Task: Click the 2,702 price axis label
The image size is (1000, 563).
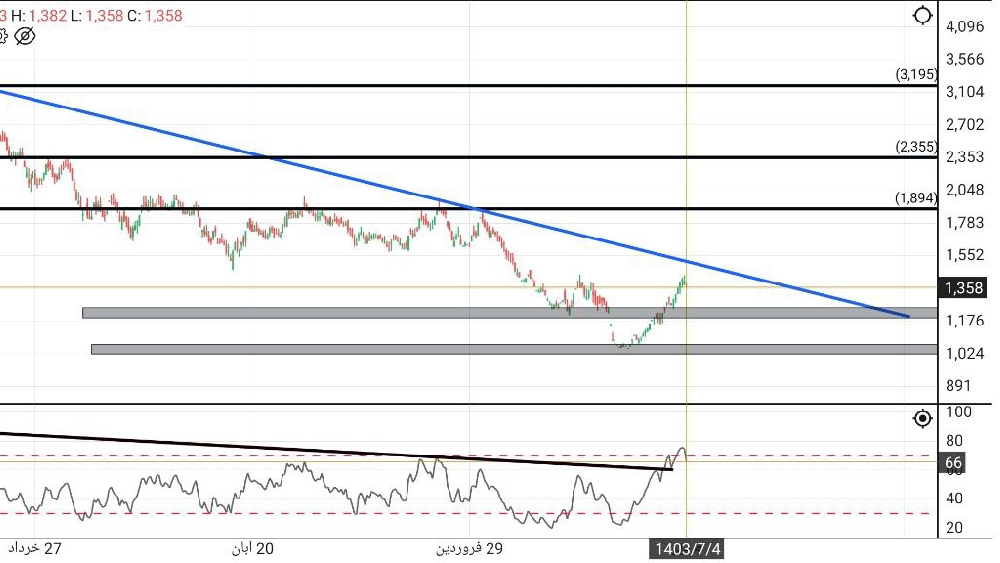Action: 965,124
